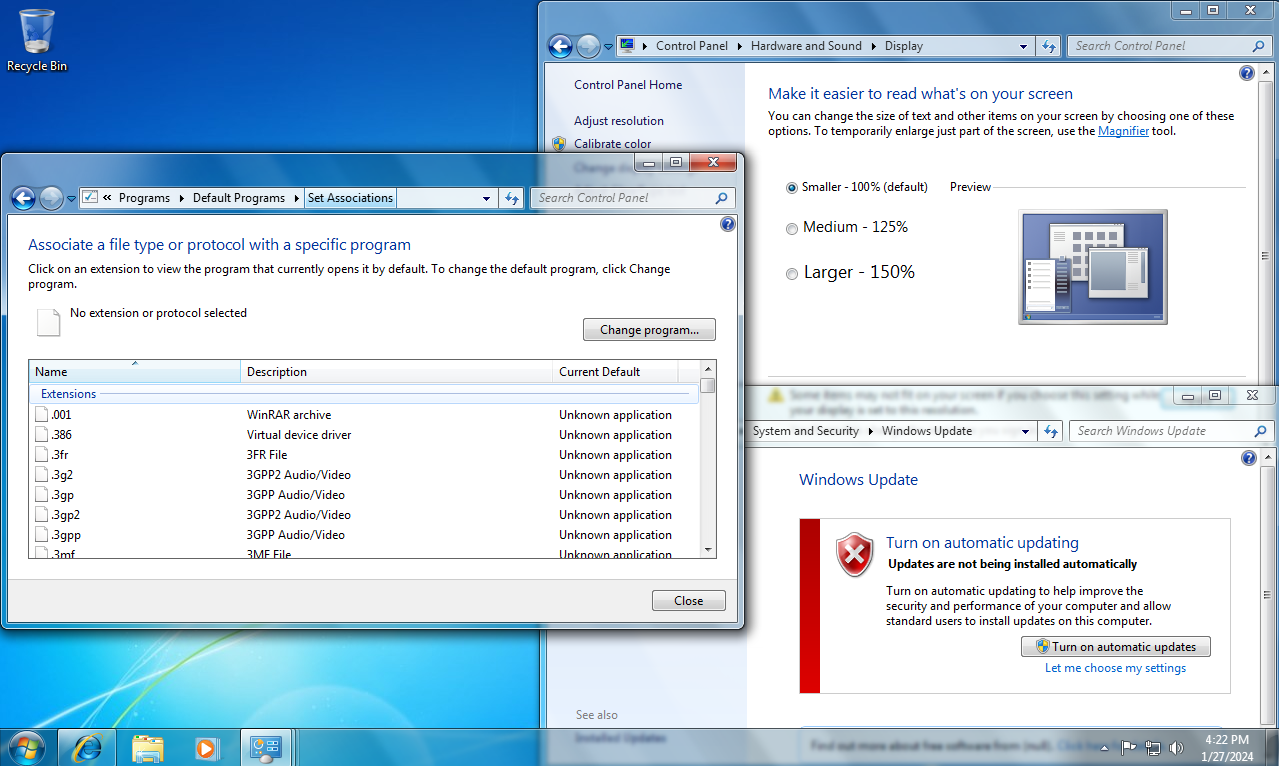Image resolution: width=1279 pixels, height=766 pixels.
Task: Select the .386 Virtual device driver row
Action: (x=364, y=435)
